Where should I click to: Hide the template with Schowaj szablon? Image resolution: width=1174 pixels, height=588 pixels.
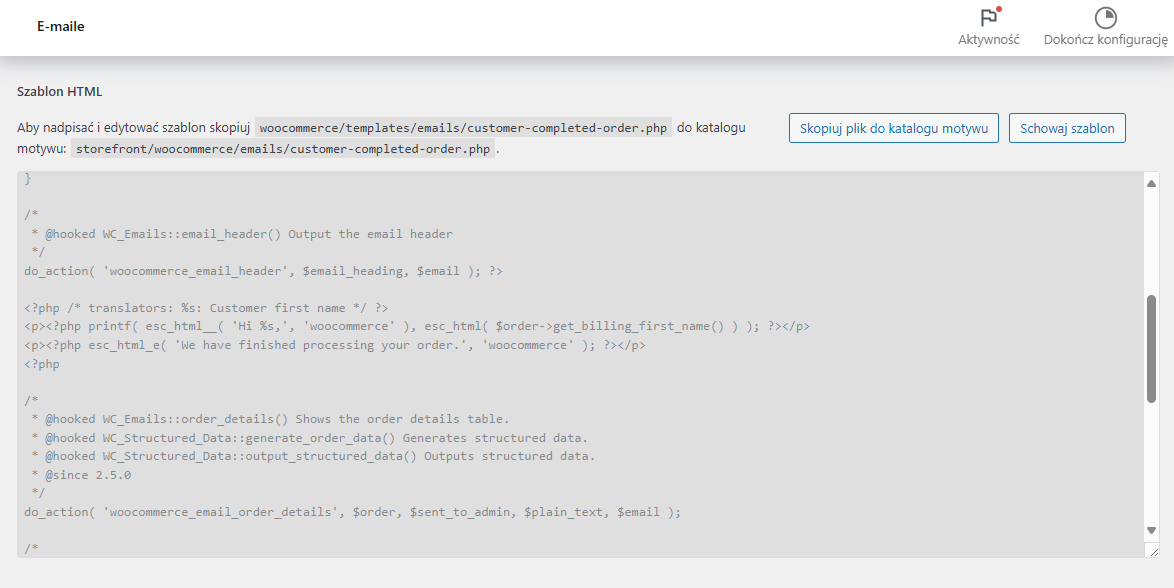pyautogui.click(x=1067, y=128)
